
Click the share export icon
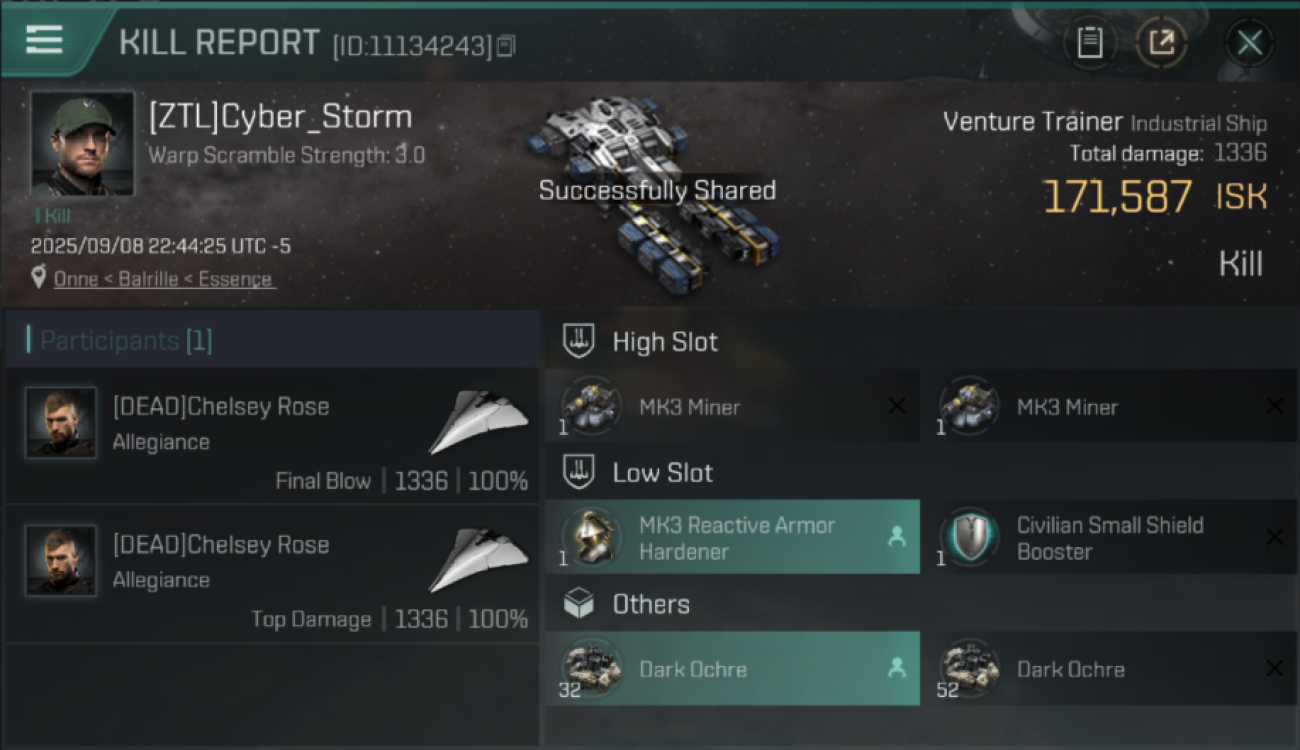pos(1161,42)
